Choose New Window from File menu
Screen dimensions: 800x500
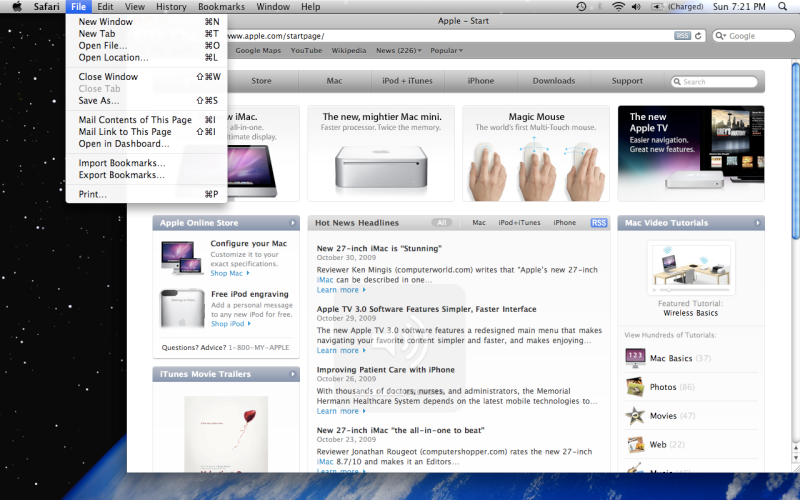(146, 21)
